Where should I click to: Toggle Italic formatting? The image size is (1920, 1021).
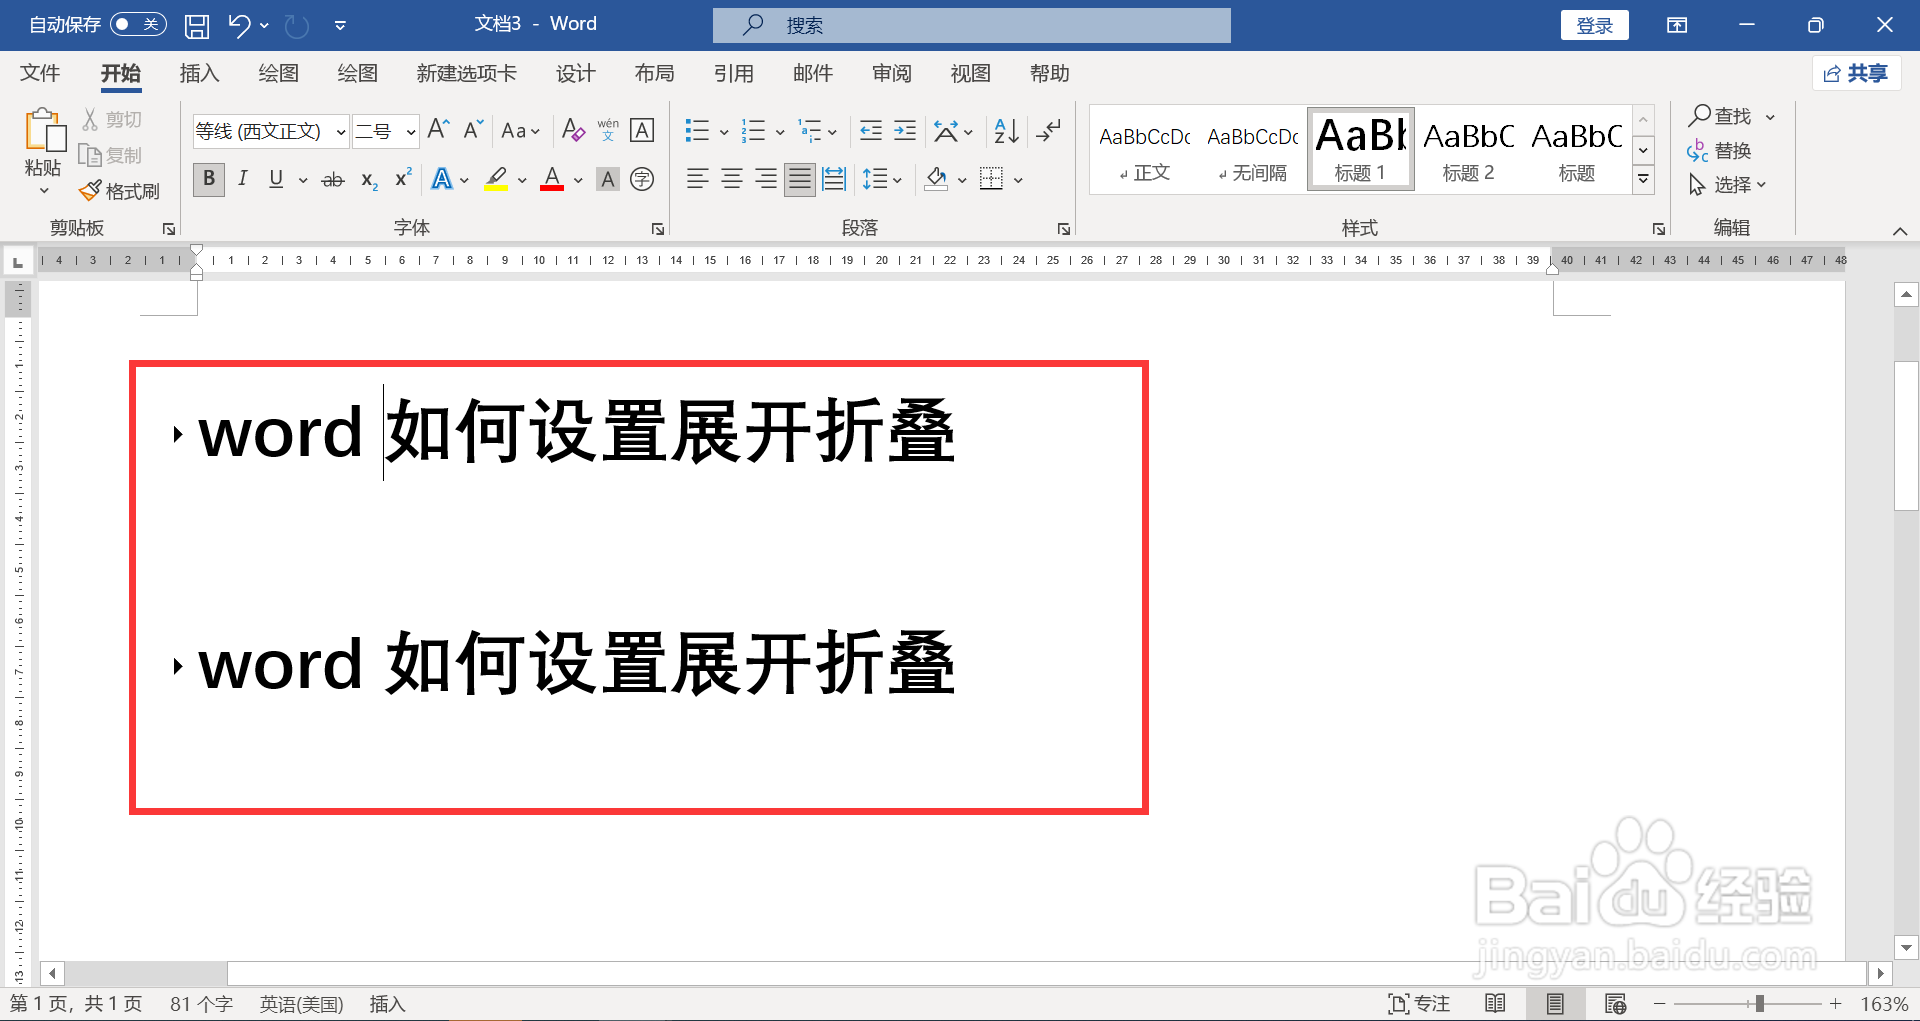(x=243, y=179)
